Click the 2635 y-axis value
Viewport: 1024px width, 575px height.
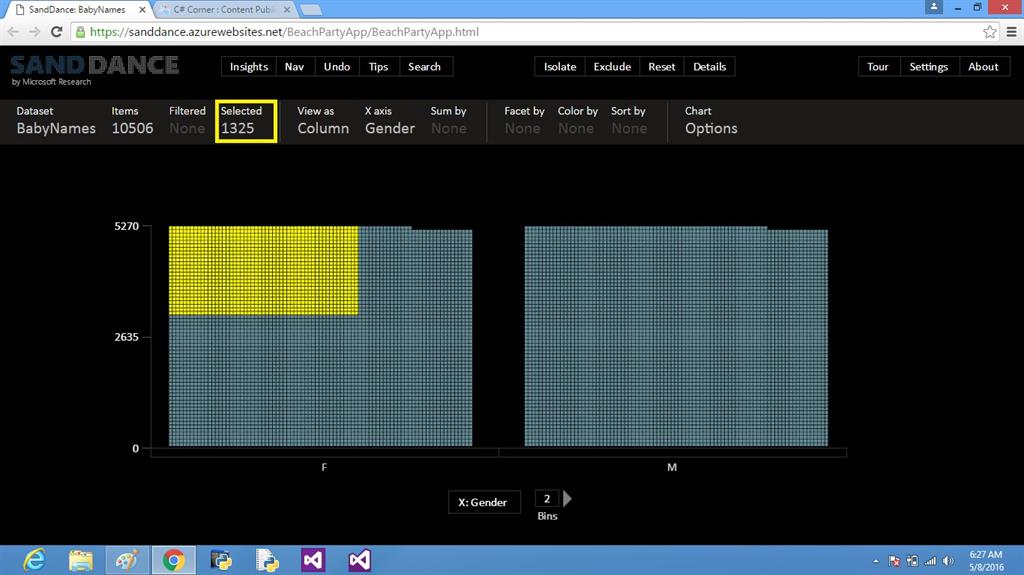pos(127,337)
